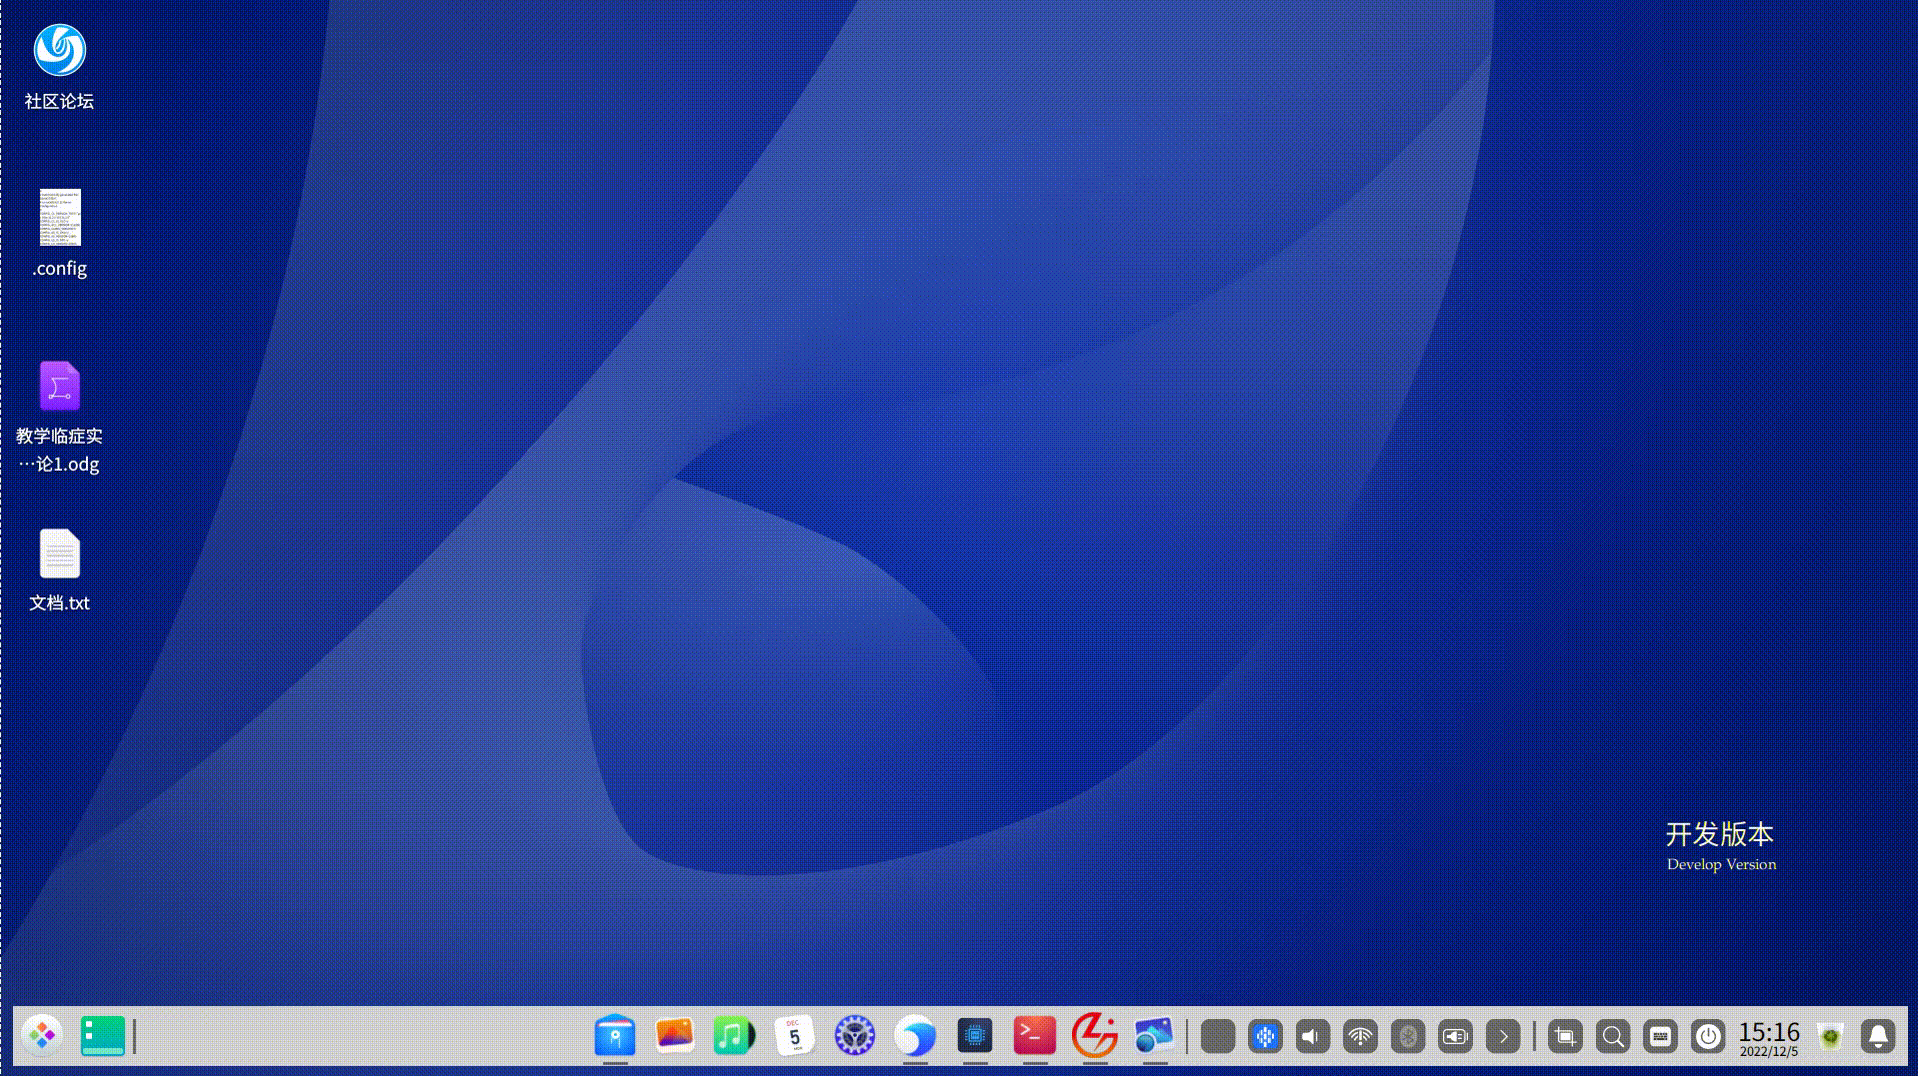
Task: Open the notification center bell
Action: [1878, 1037]
